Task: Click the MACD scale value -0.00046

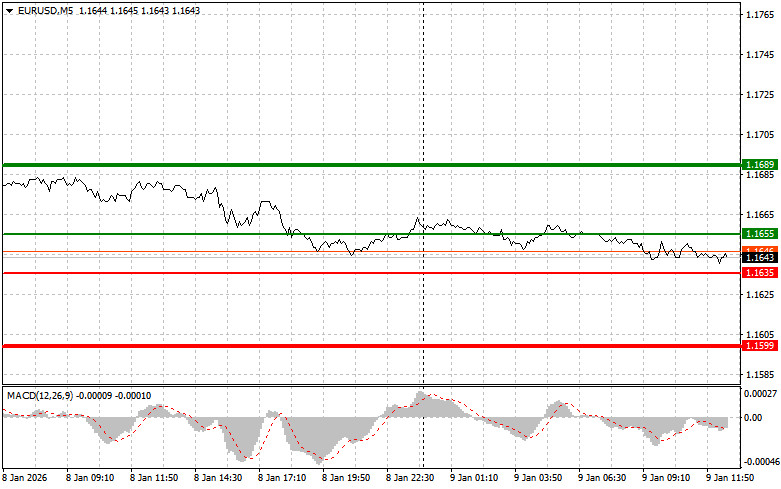Action: 762,462
